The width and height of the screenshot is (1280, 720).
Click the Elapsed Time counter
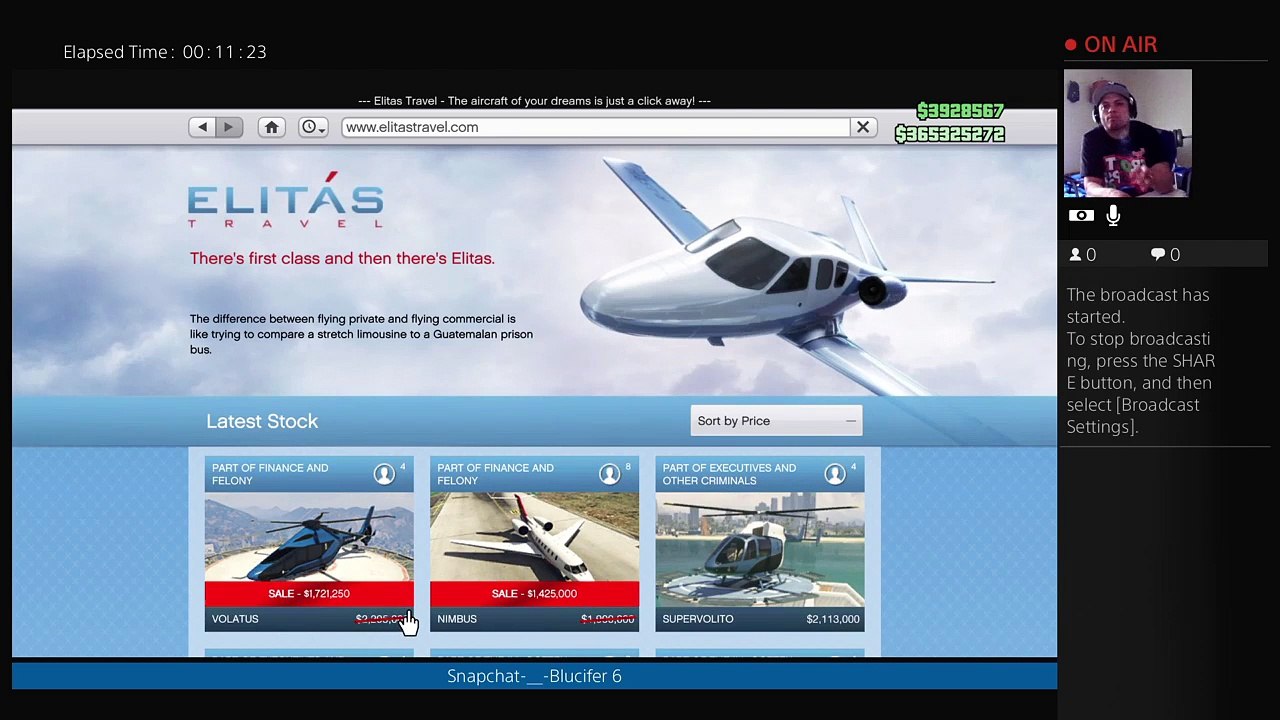pos(165,52)
